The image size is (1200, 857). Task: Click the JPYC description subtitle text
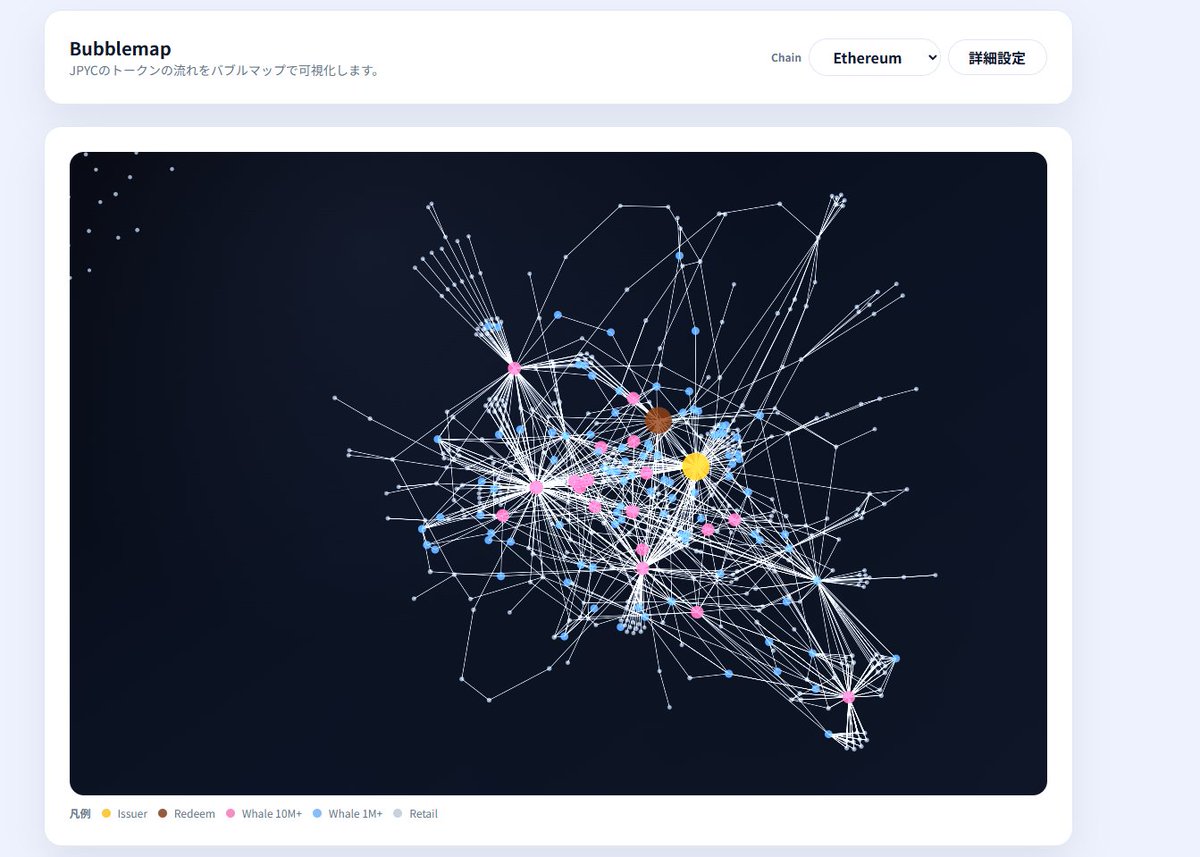click(224, 71)
